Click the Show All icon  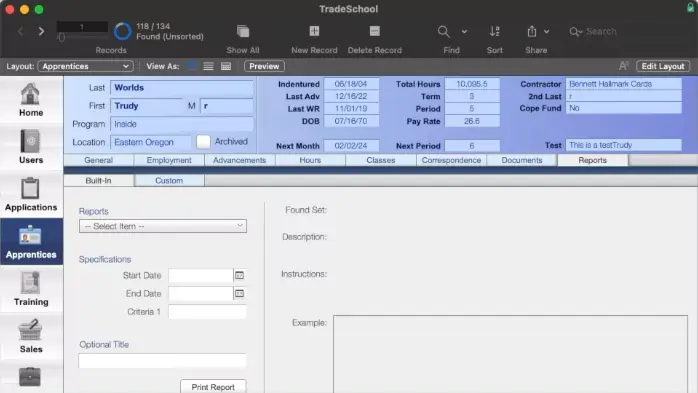point(243,31)
